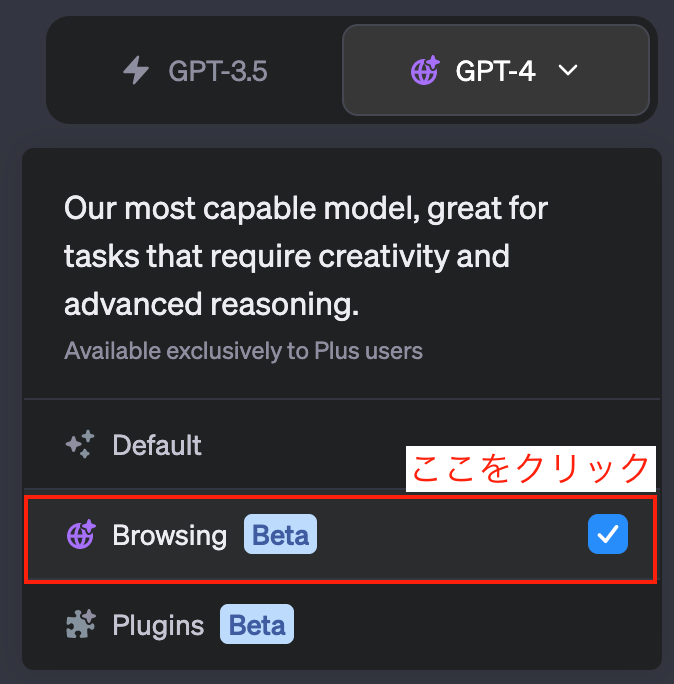Pick the Plugins mode option

(x=342, y=625)
